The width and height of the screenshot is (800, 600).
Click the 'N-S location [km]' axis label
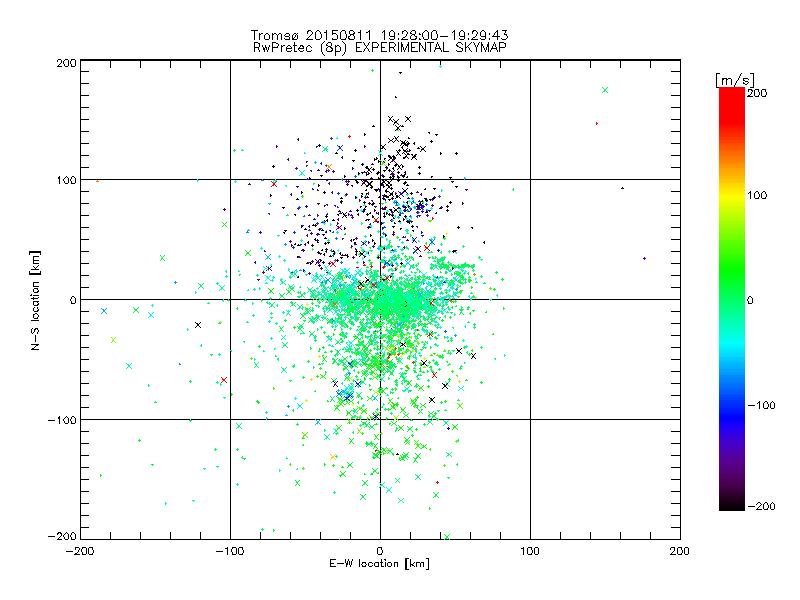click(35, 300)
